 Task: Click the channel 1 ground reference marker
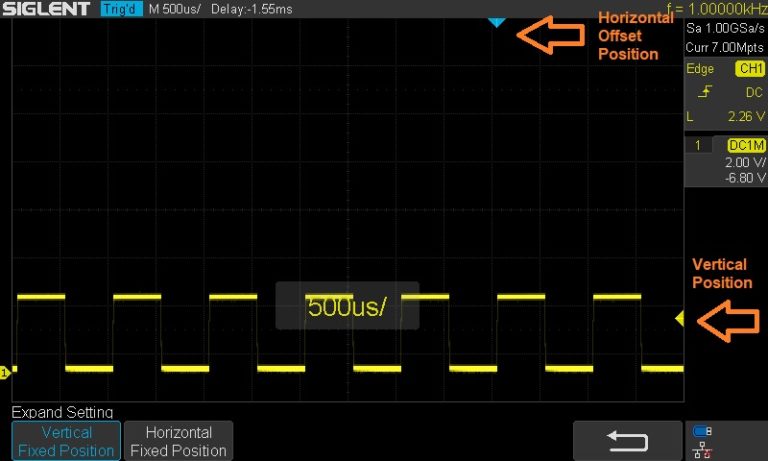[5, 373]
